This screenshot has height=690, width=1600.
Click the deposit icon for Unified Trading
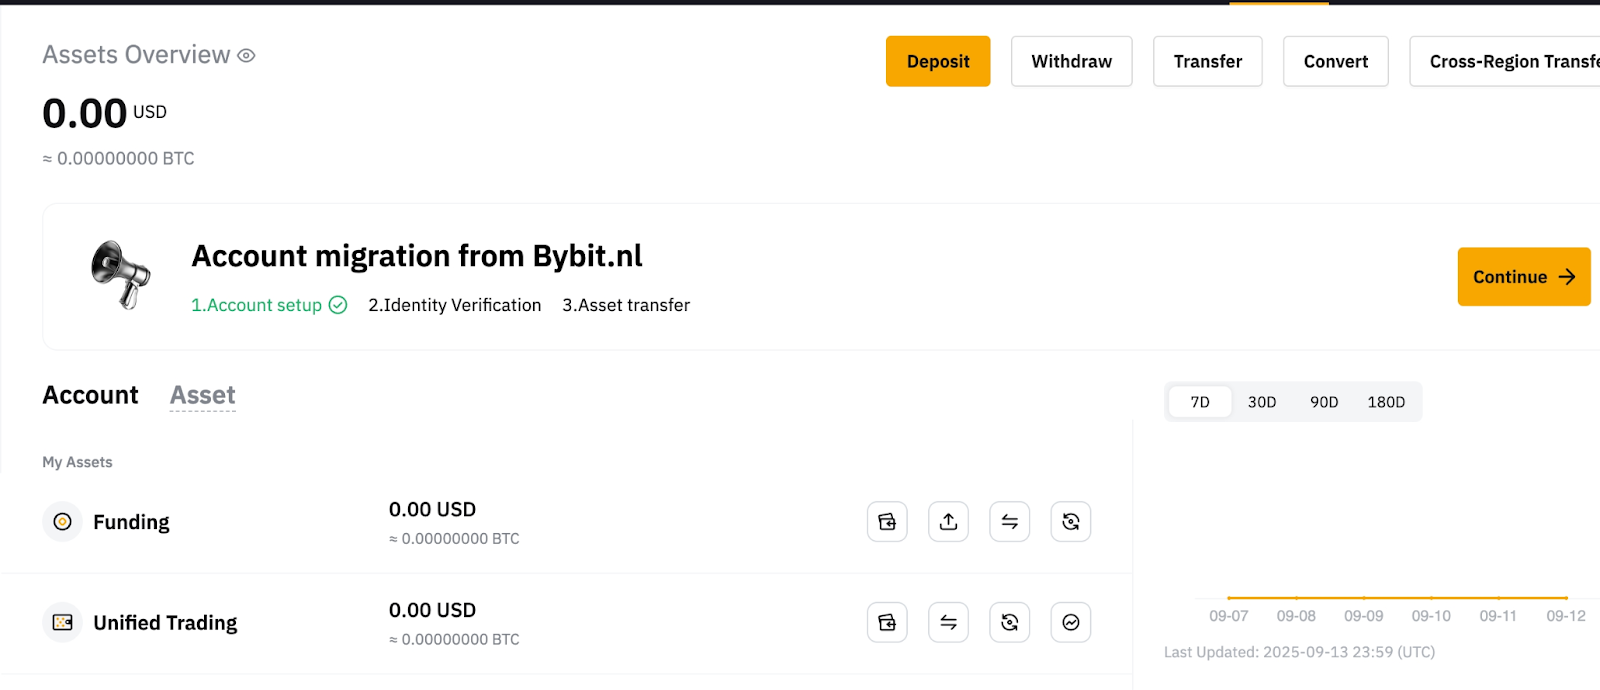coord(887,623)
